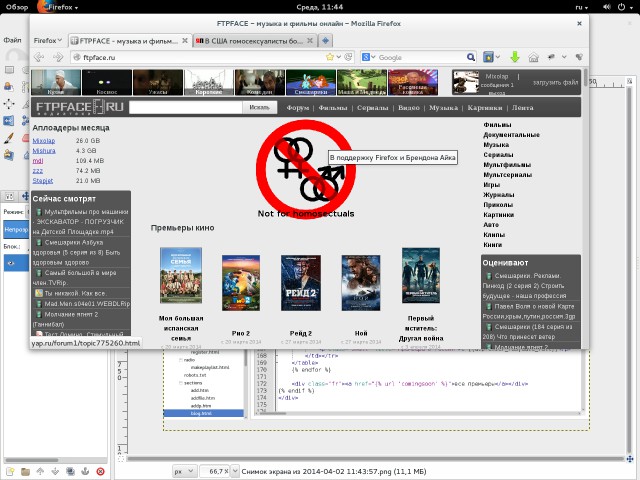This screenshot has width=640, height=480.
Task: Open uploader Stapjet profile link
Action: click(x=43, y=180)
